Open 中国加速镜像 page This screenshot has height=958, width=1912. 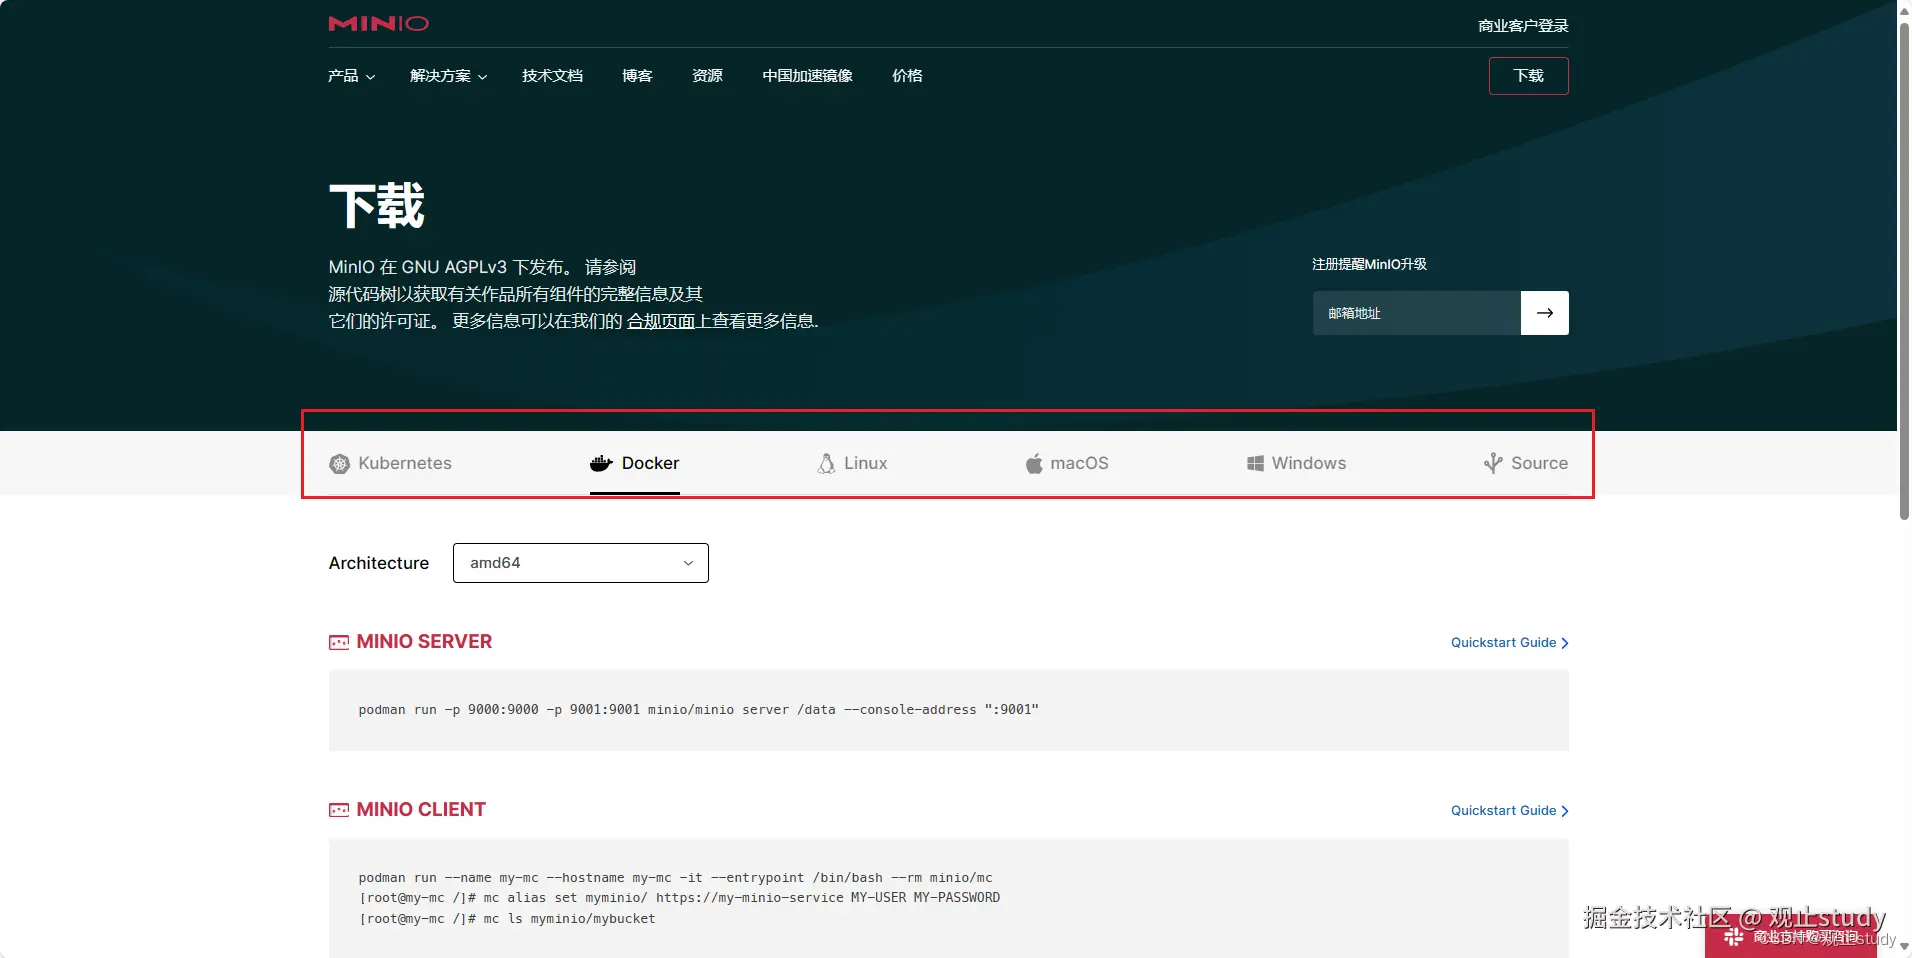[807, 76]
